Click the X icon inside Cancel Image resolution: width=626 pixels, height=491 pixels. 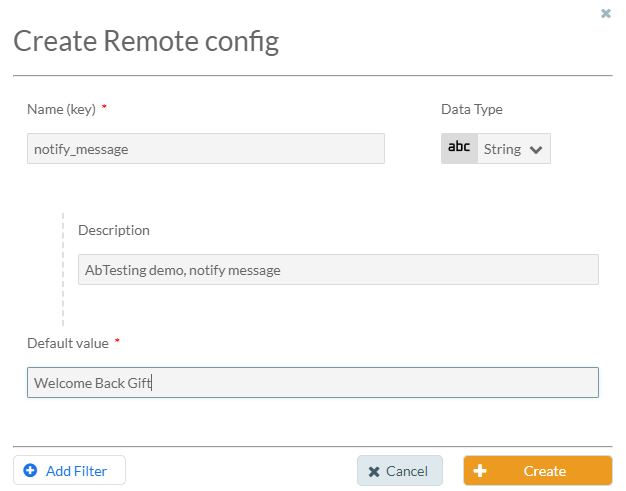click(374, 472)
